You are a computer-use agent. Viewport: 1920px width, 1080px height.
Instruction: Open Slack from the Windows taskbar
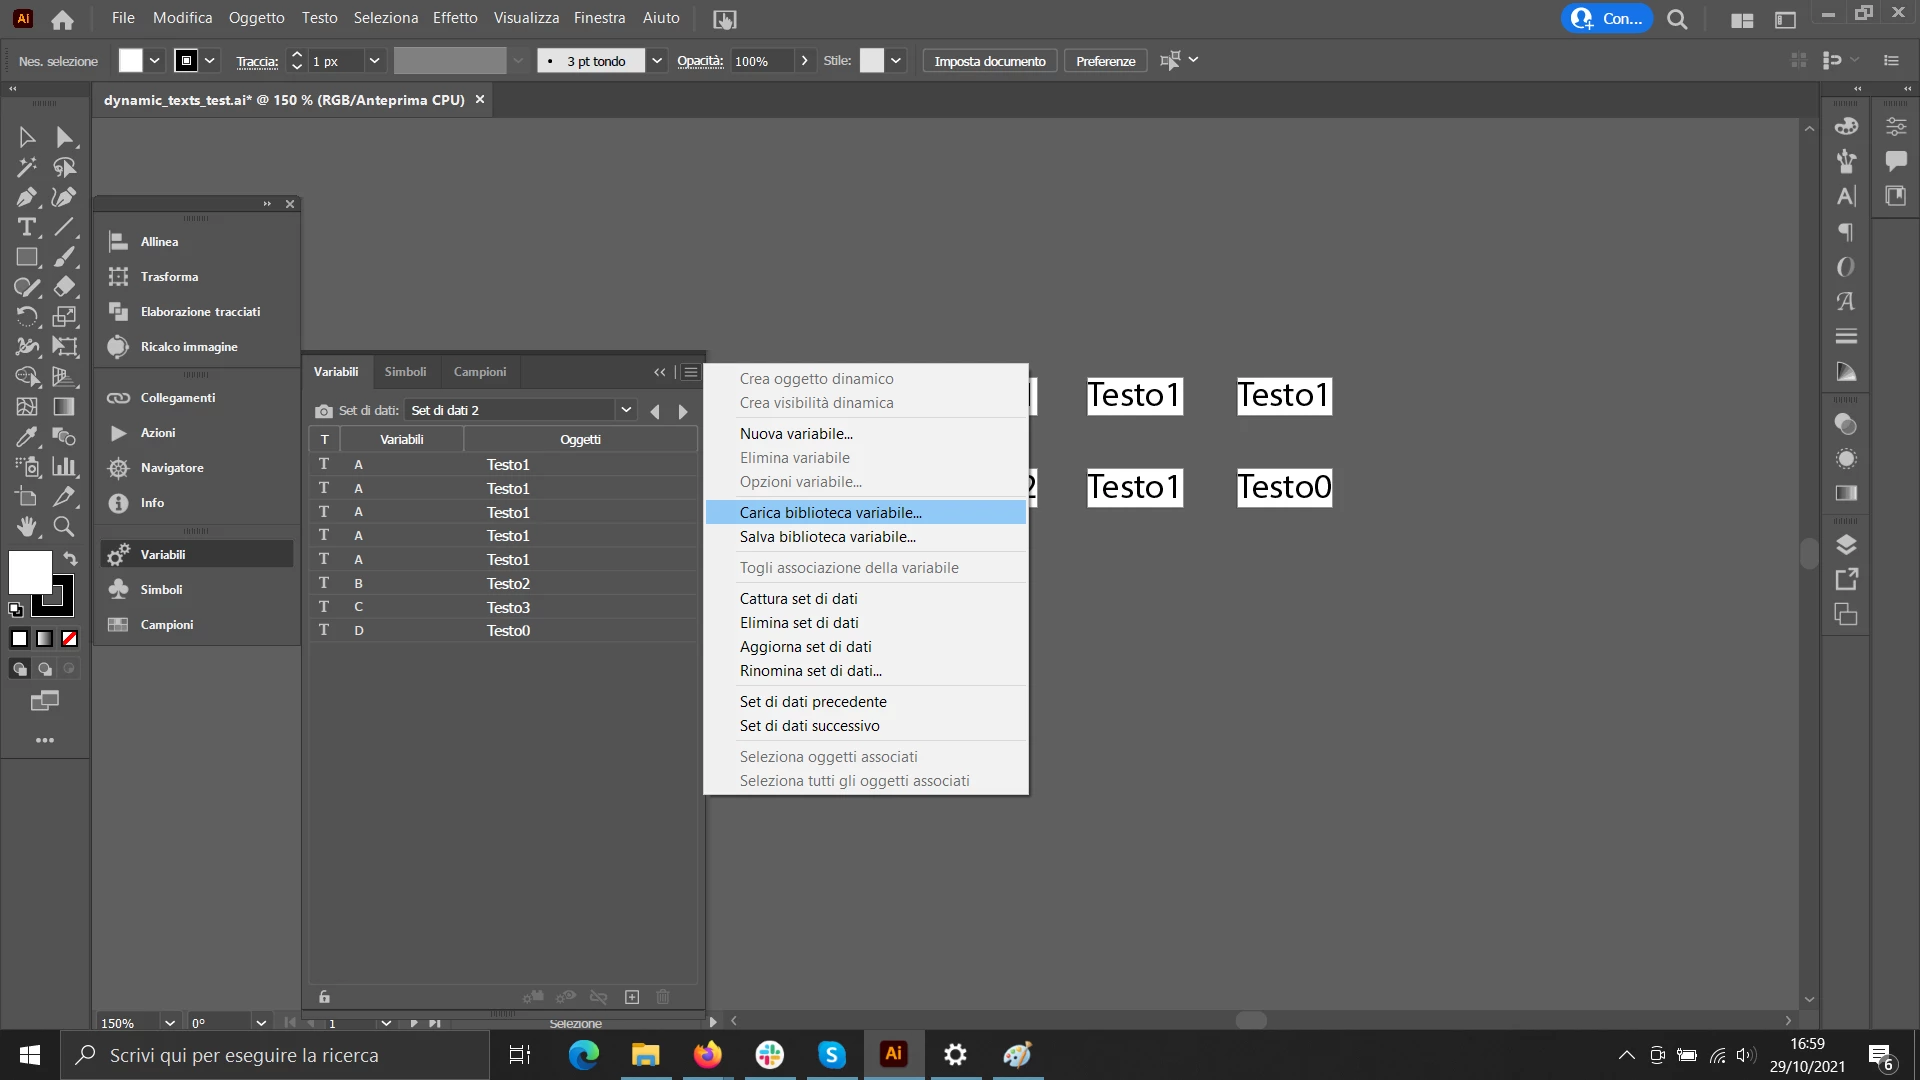pos(770,1055)
